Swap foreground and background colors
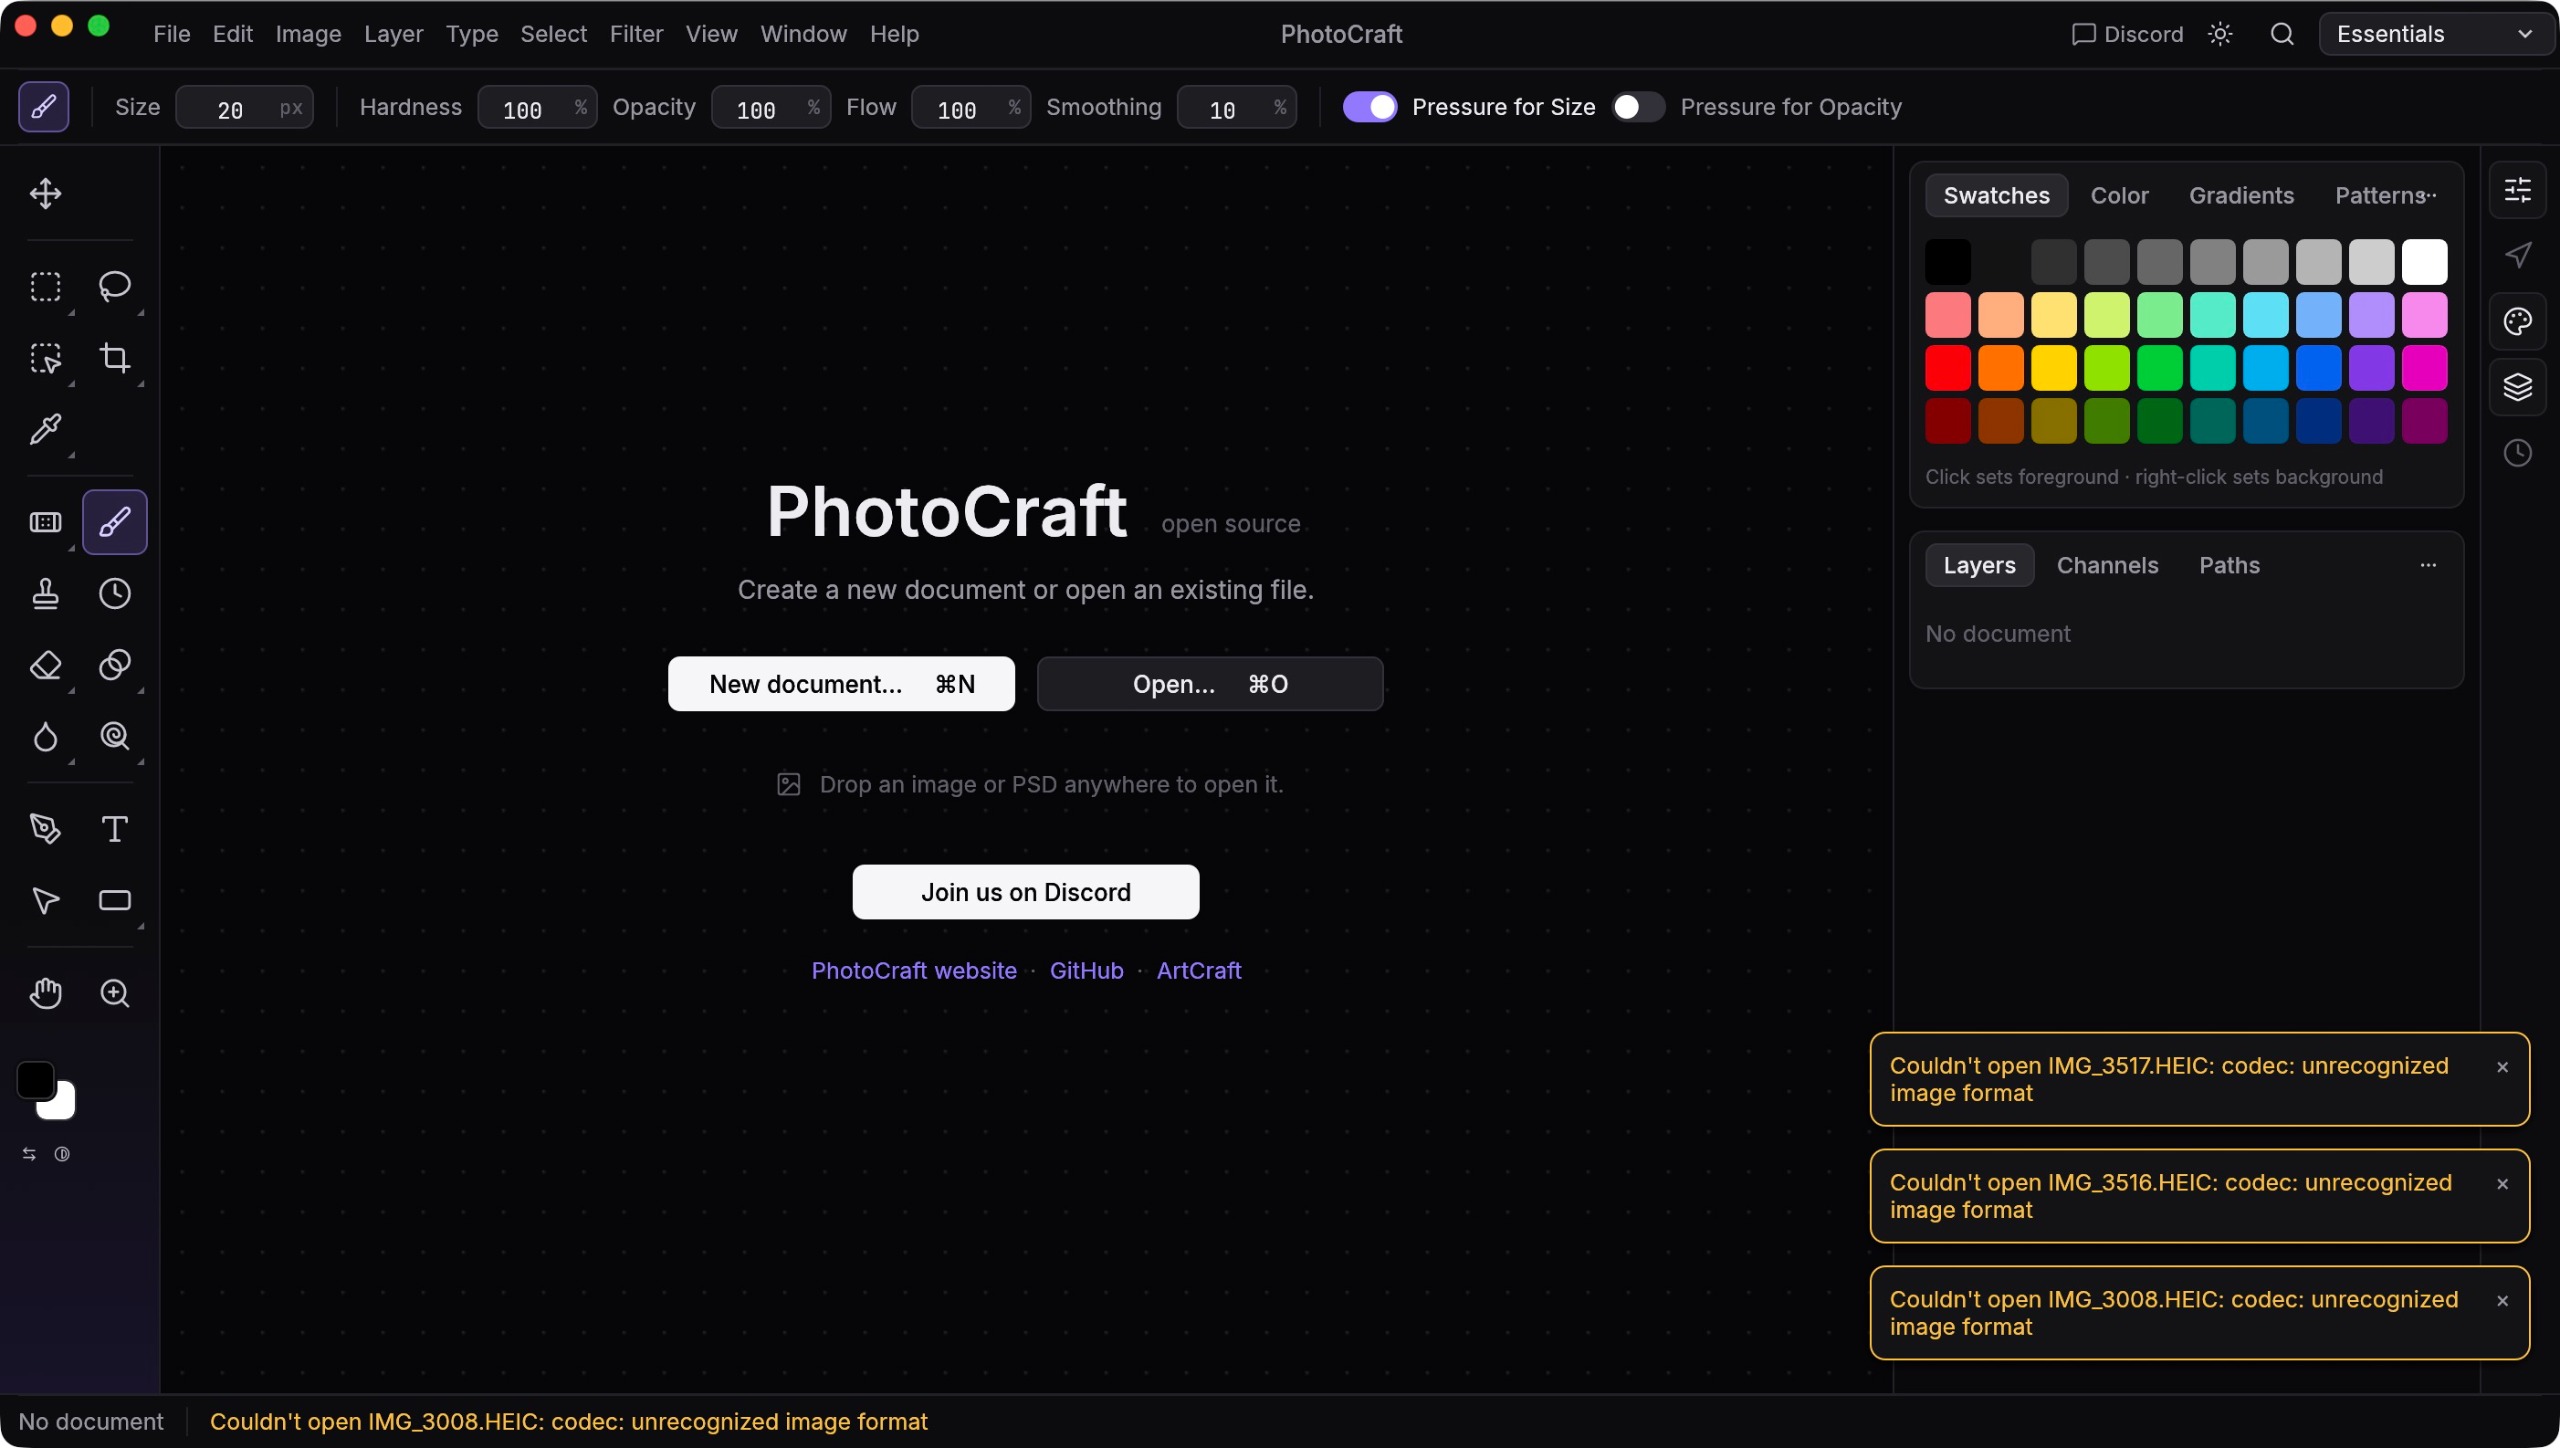Viewport: 2560px width, 1448px height. click(29, 1154)
